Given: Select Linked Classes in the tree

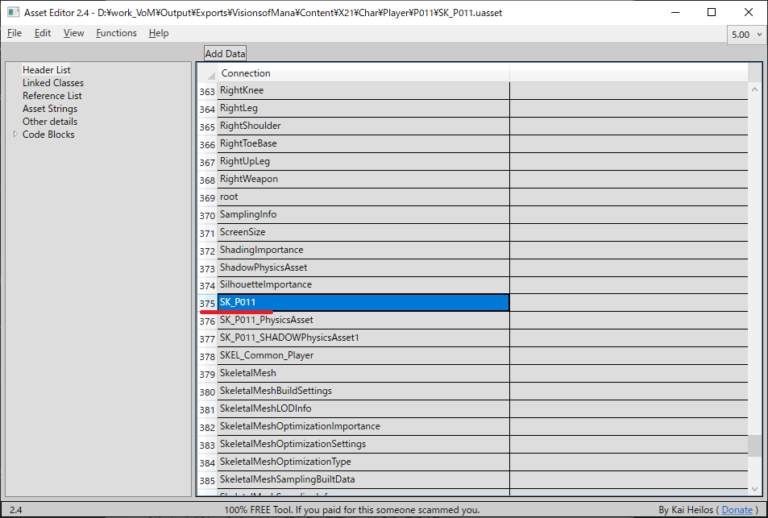Looking at the screenshot, I should coord(53,83).
